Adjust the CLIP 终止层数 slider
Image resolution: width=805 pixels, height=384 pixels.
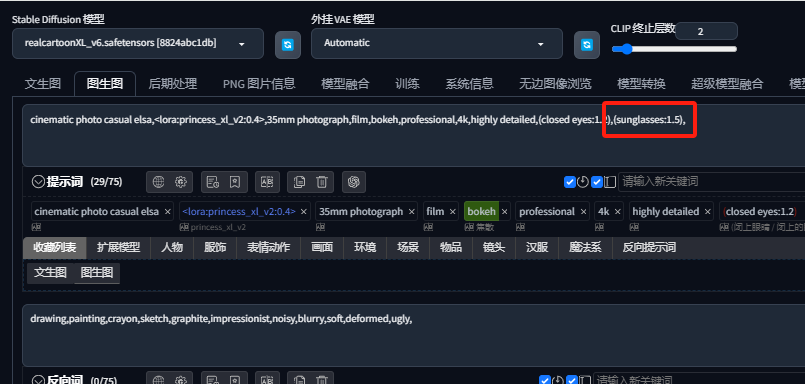tap(674, 49)
